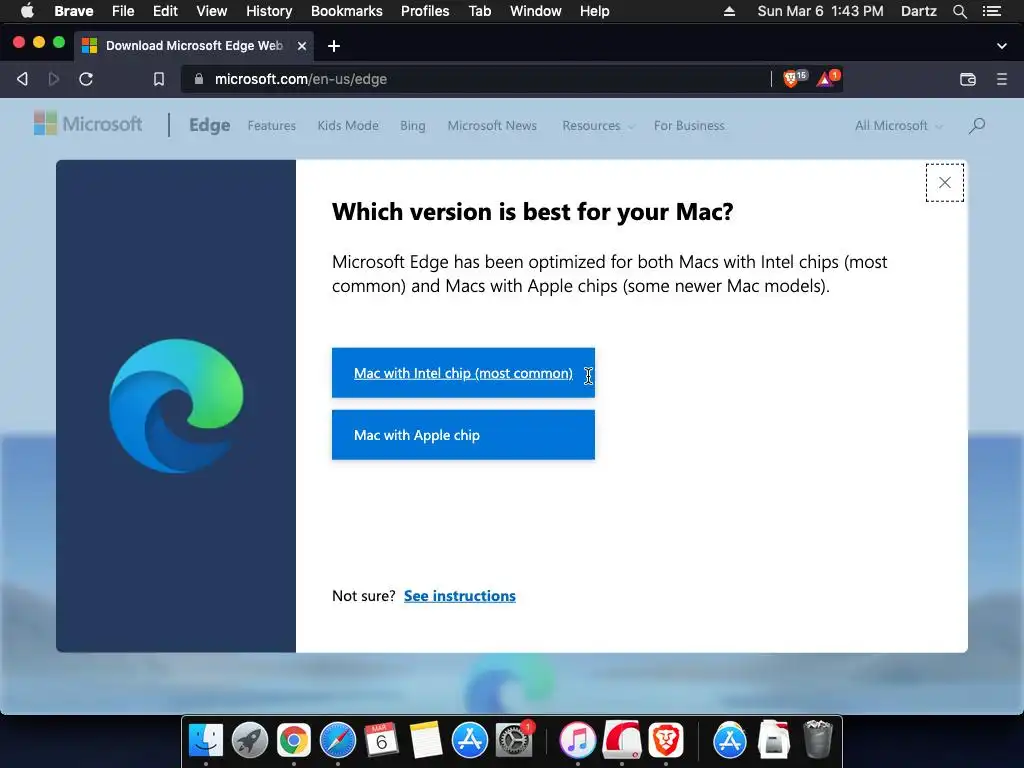Bookmark this page with the bookmark icon
The height and width of the screenshot is (768, 1024).
159,79
